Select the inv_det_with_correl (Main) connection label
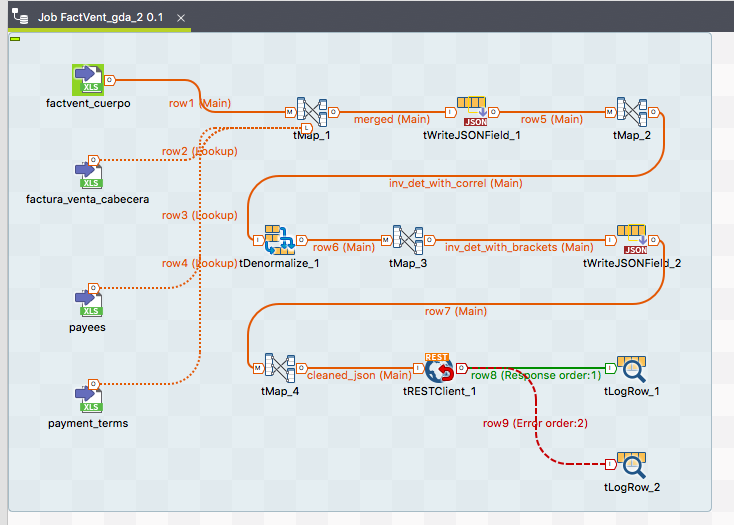Screen dimensions: 734x525 [x=455, y=183]
